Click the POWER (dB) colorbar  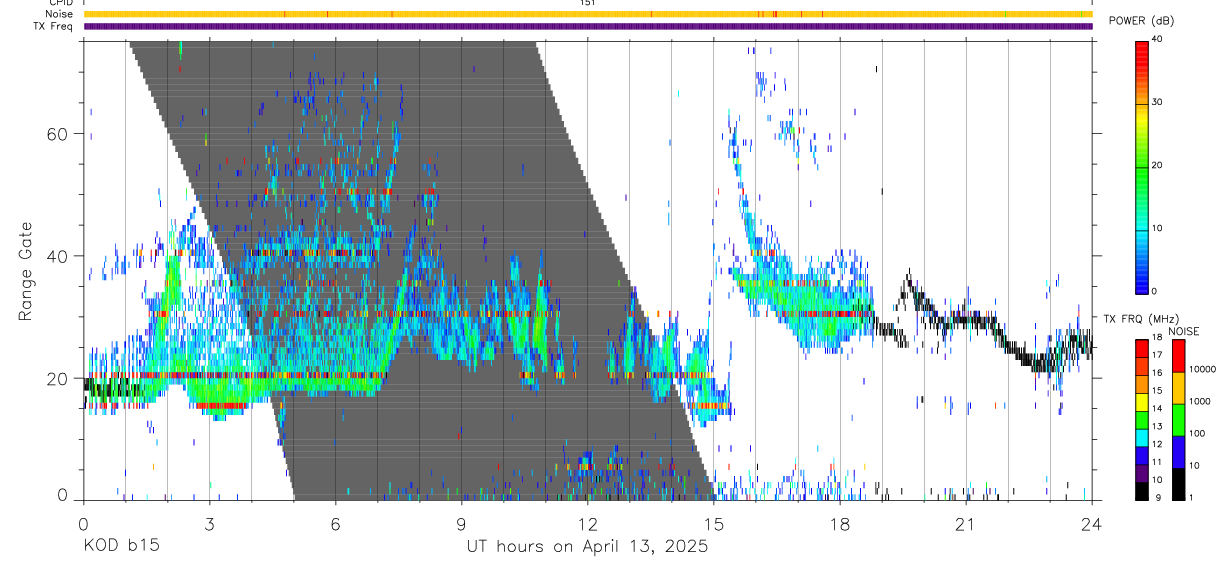click(x=1142, y=166)
